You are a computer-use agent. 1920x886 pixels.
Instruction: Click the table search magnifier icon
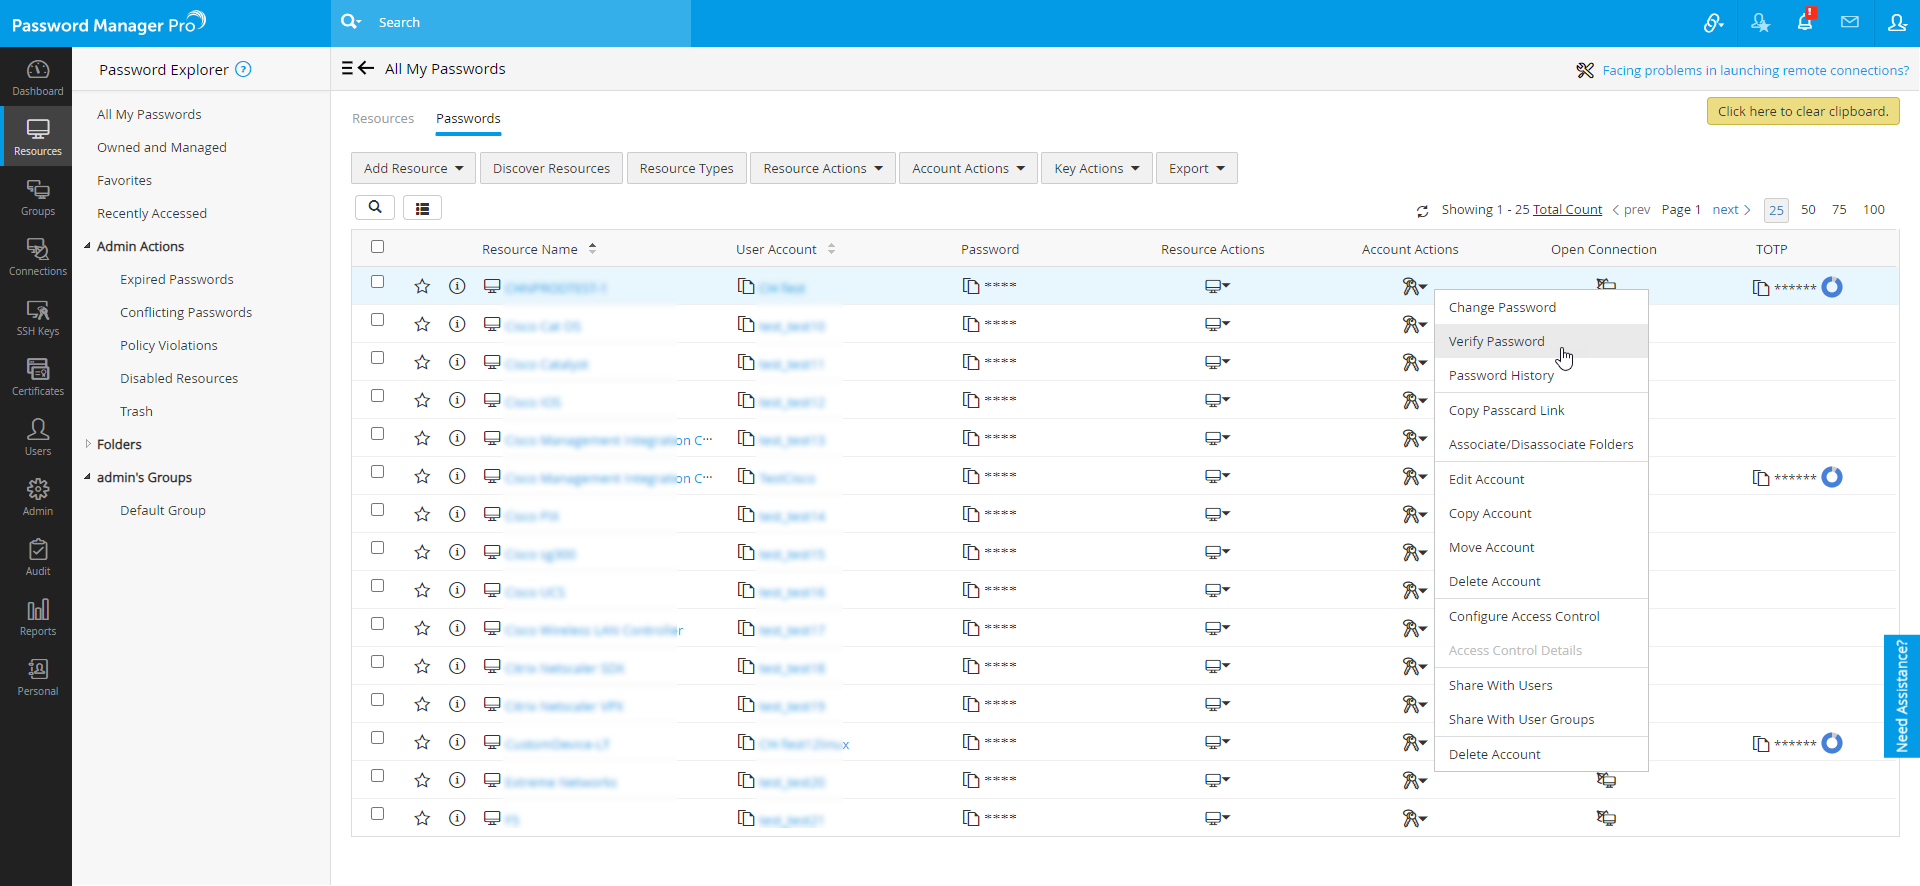(x=375, y=207)
